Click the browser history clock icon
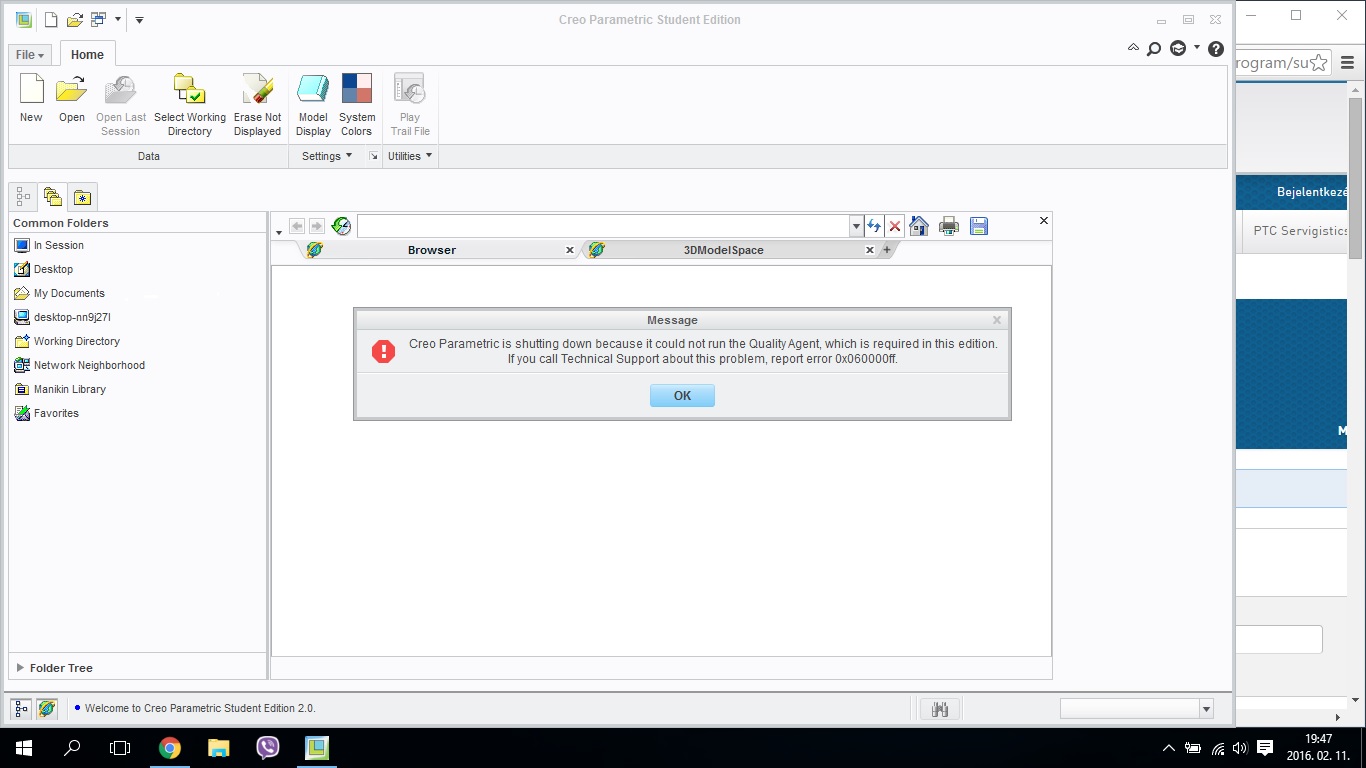 point(341,226)
